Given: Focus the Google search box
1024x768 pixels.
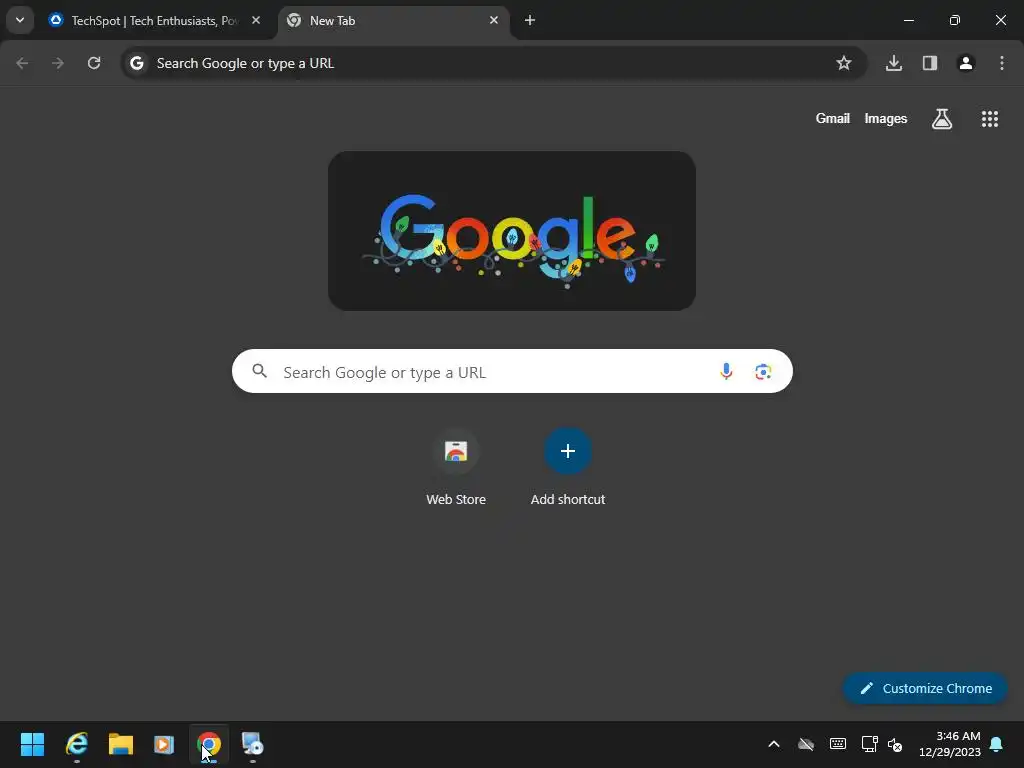Looking at the screenshot, I should tap(512, 371).
